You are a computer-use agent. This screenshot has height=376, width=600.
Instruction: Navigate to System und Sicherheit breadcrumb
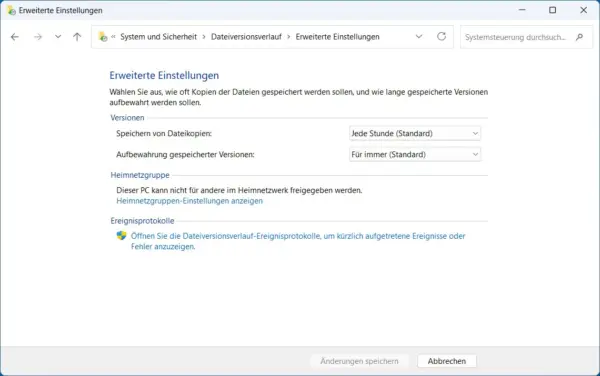tap(158, 37)
